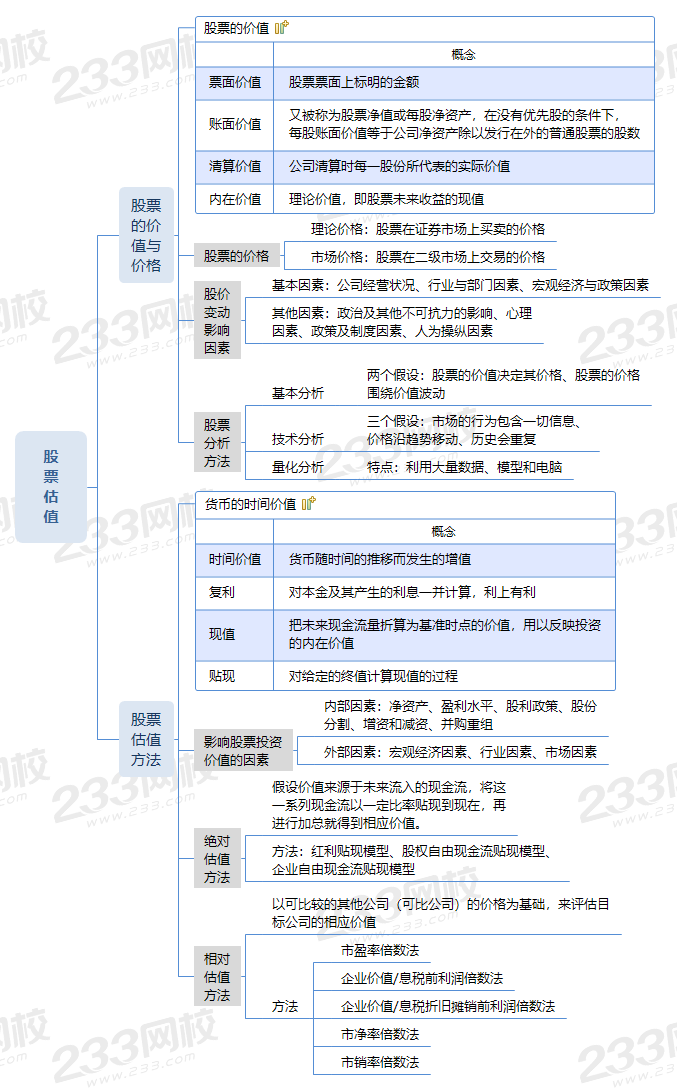Click the 账面价值 definition cell about 股票净值
Screen dimensions: 677x1090
coord(464,124)
